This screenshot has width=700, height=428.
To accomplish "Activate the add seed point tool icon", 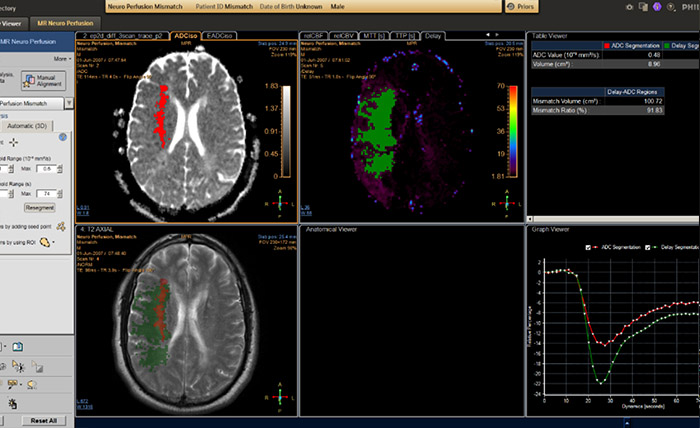I will click(61, 227).
